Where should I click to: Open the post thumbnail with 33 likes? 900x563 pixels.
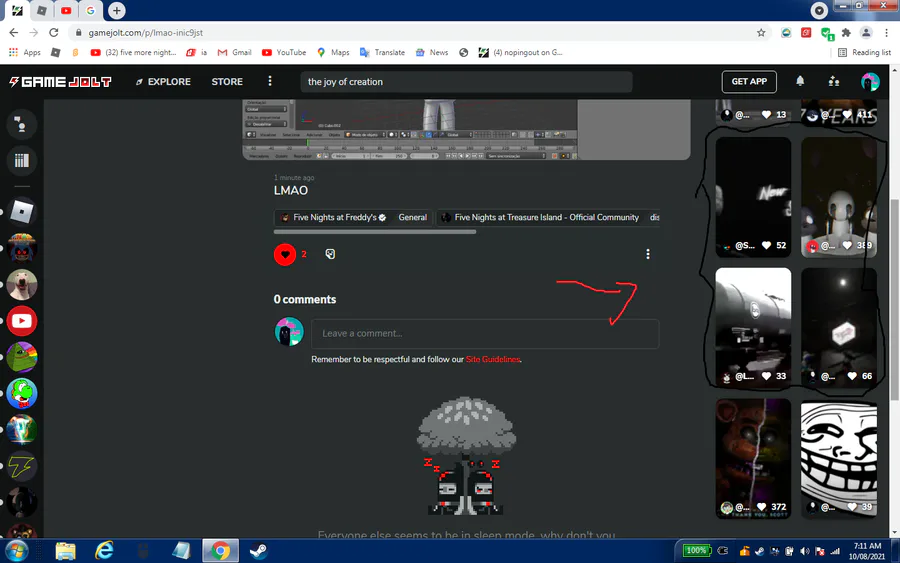pos(753,328)
